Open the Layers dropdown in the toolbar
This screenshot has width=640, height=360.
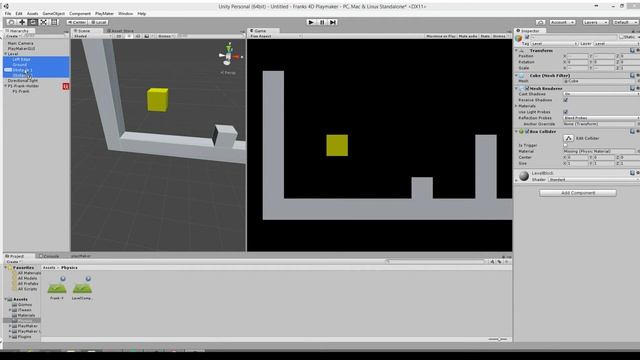coord(595,22)
